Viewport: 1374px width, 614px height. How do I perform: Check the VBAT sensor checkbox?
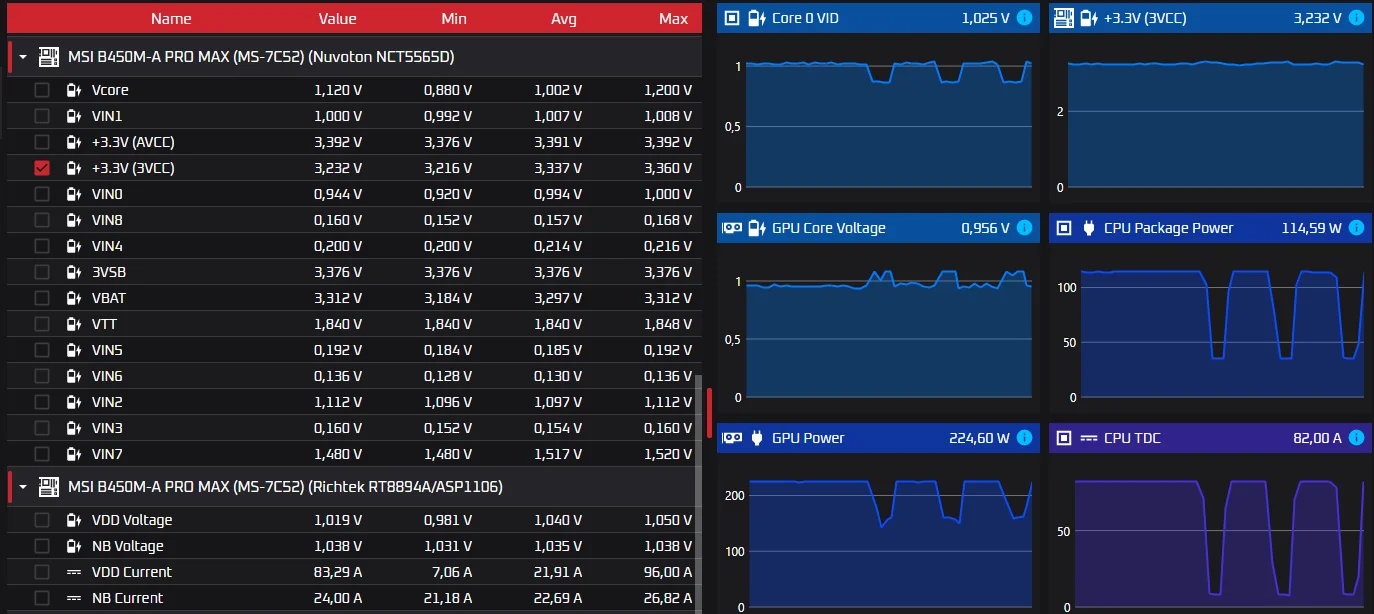tap(42, 298)
